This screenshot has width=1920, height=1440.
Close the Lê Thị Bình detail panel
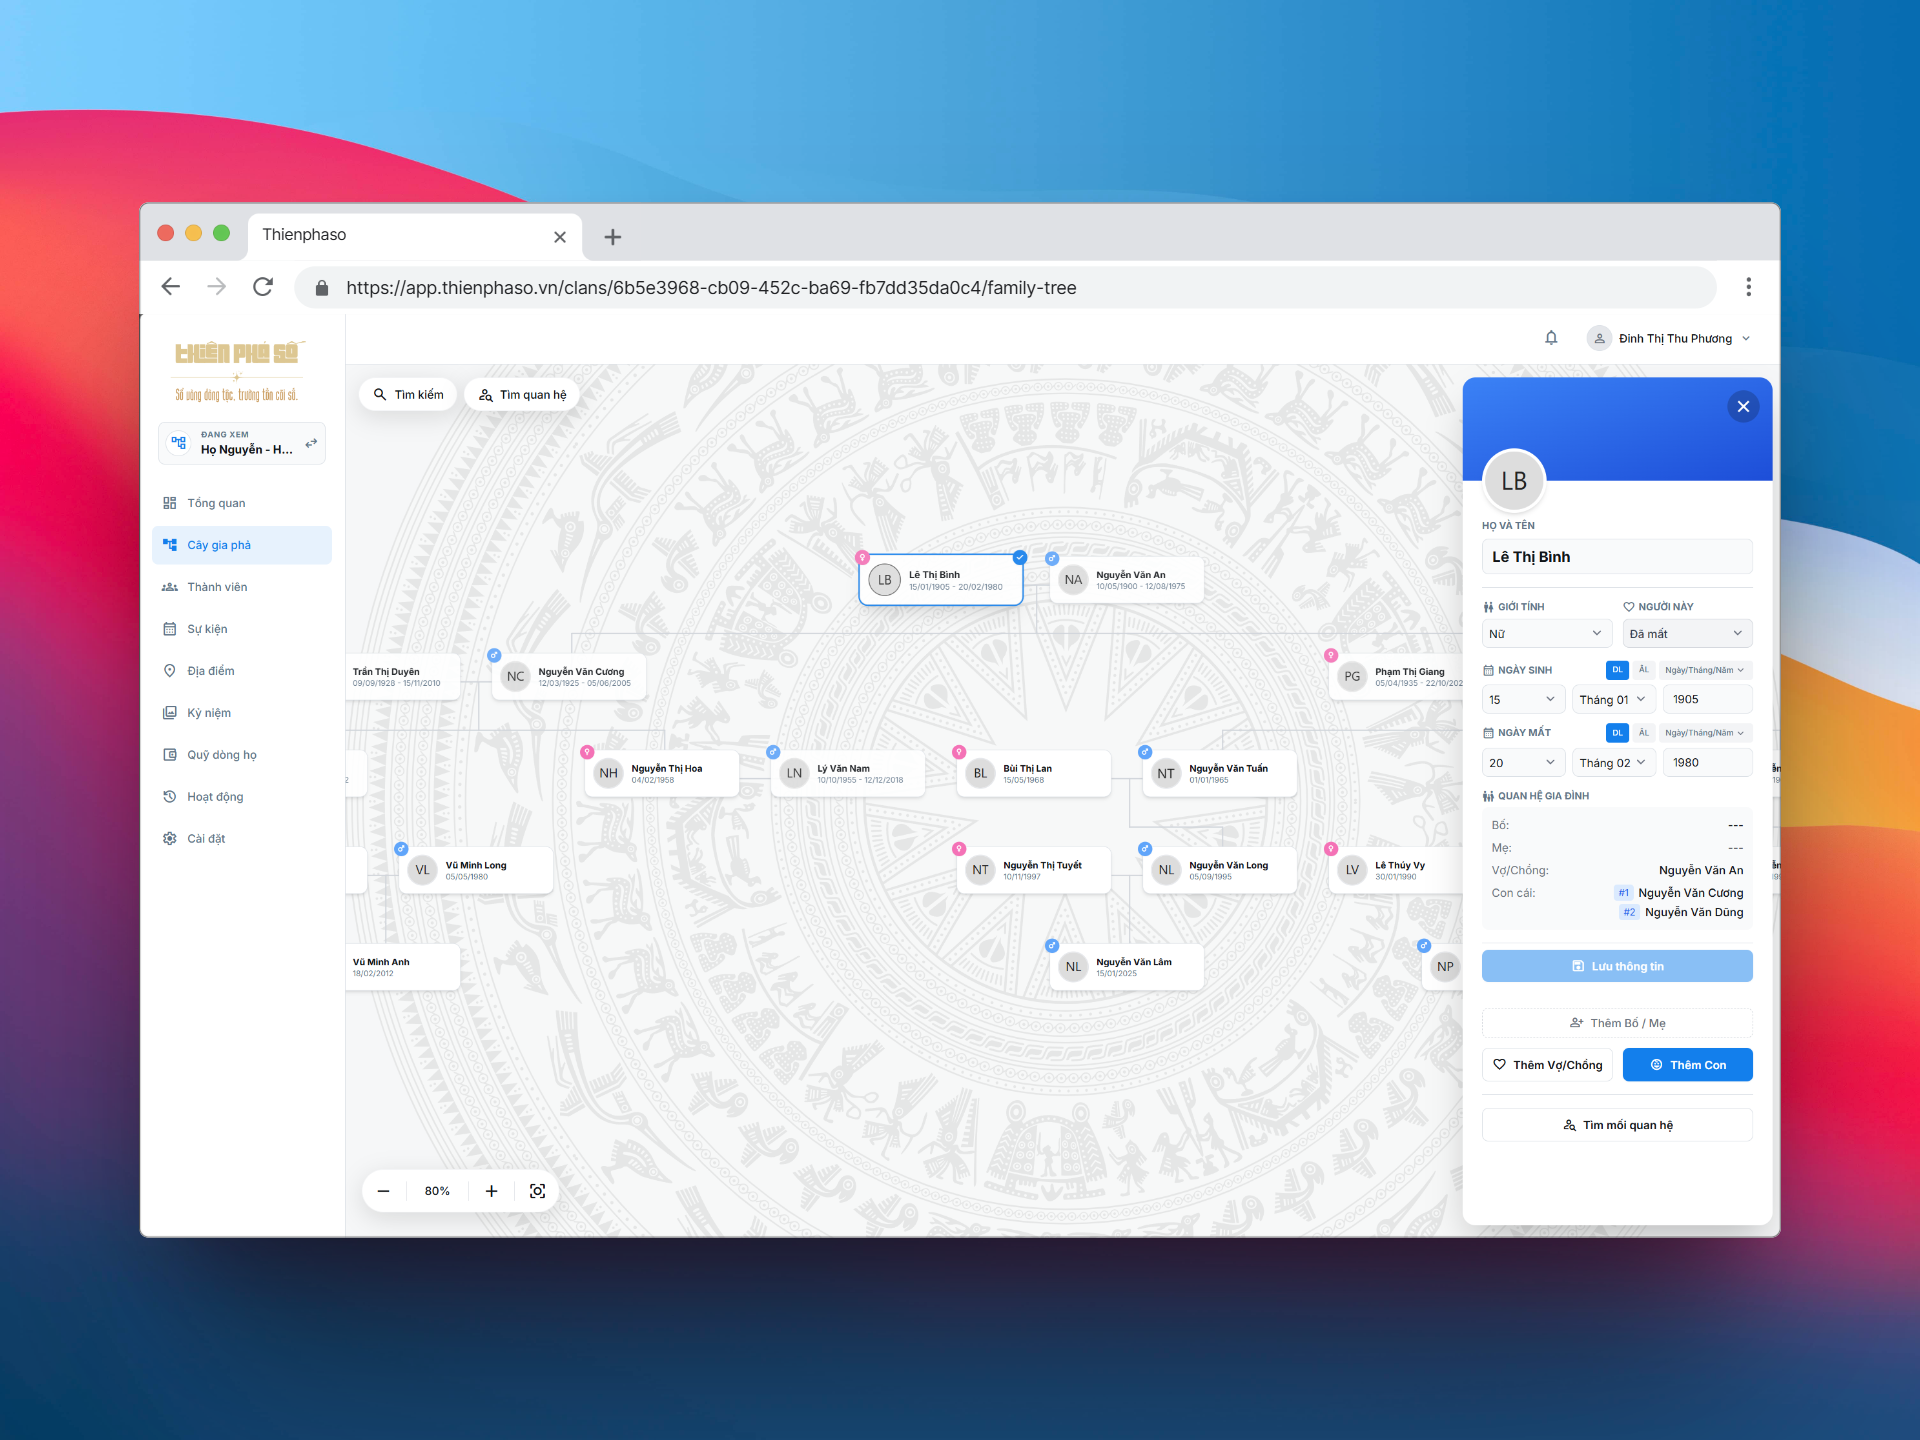(1743, 406)
